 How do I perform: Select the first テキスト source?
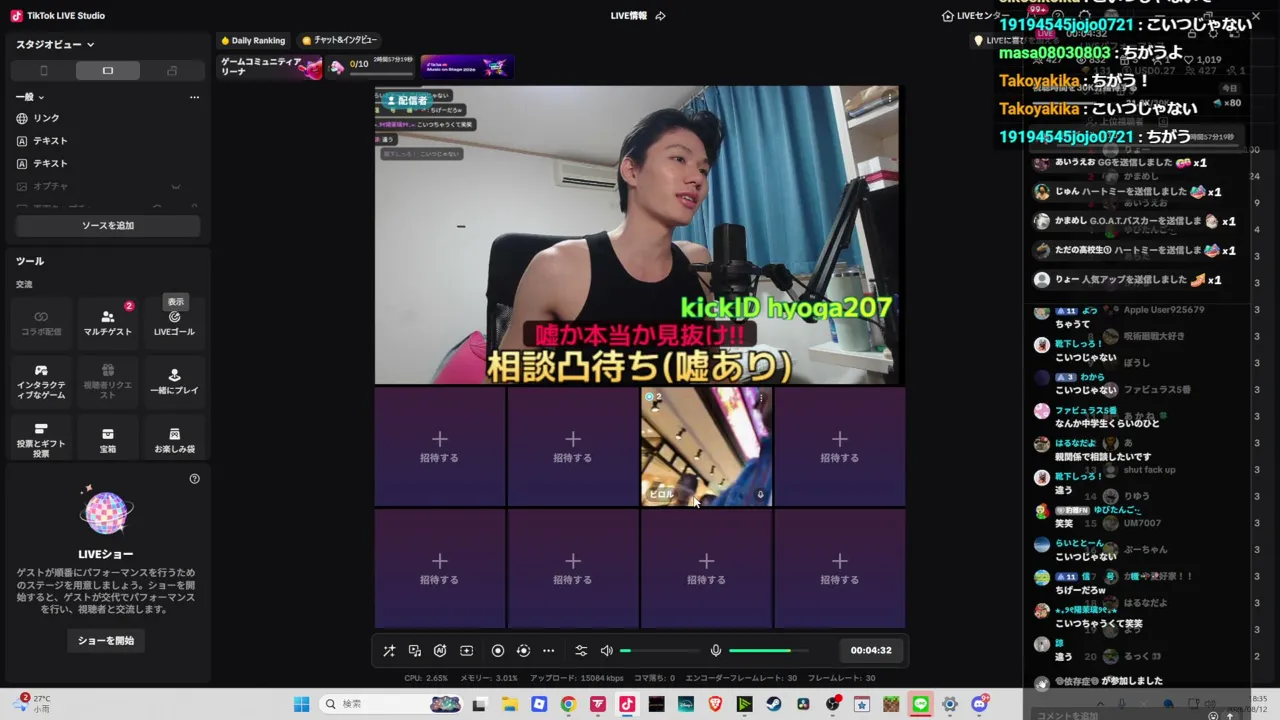[x=108, y=141]
